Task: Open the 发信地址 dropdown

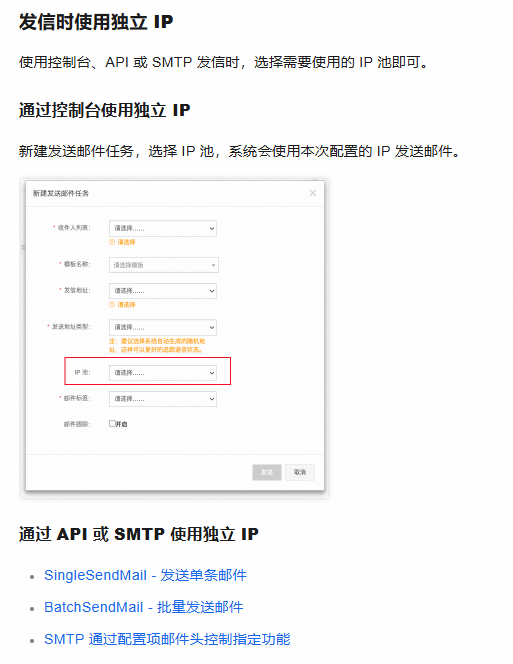Action: pyautogui.click(x=163, y=291)
